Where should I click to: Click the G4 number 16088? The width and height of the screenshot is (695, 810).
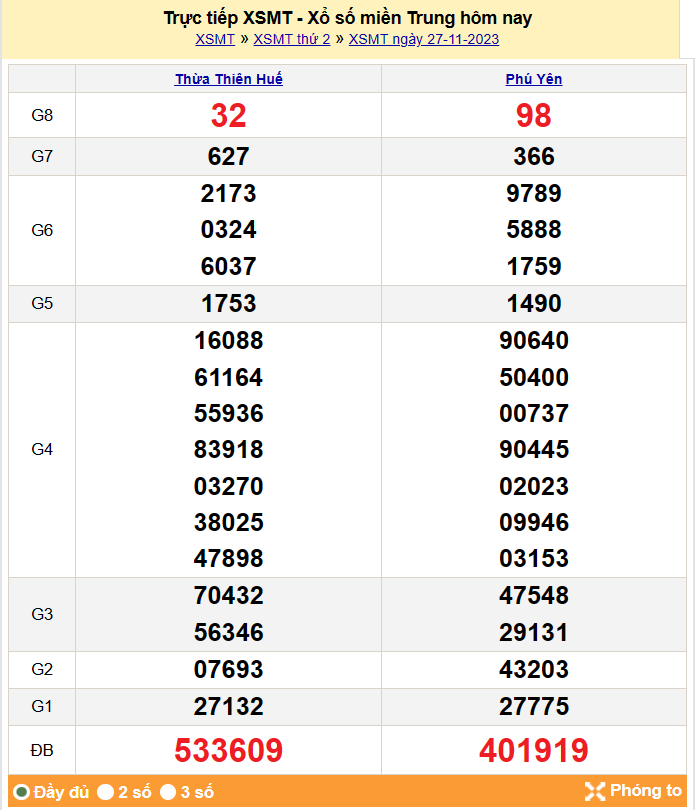pyautogui.click(x=228, y=341)
